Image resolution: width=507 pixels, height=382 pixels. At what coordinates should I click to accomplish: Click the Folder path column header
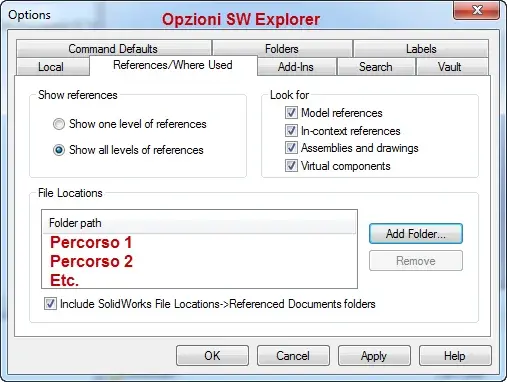coord(199,223)
